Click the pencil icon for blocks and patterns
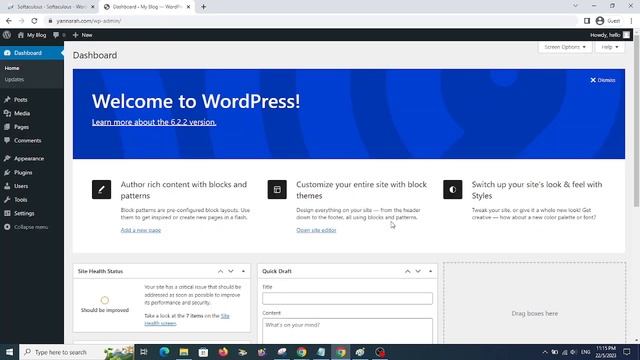 (102, 189)
